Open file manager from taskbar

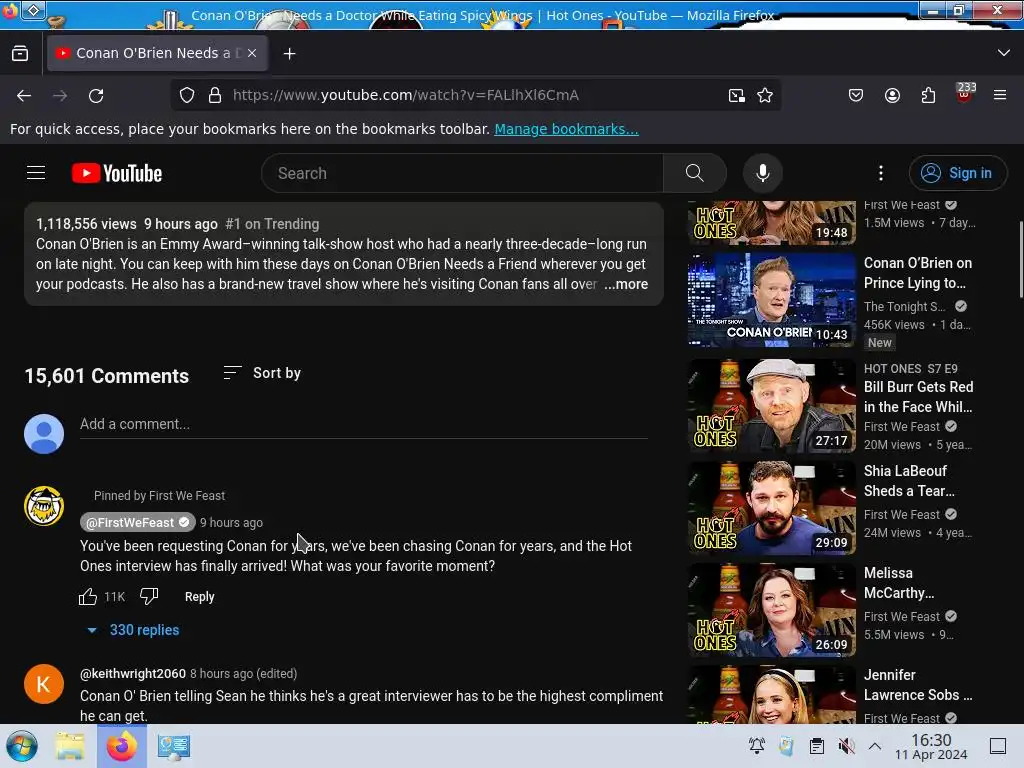point(70,746)
